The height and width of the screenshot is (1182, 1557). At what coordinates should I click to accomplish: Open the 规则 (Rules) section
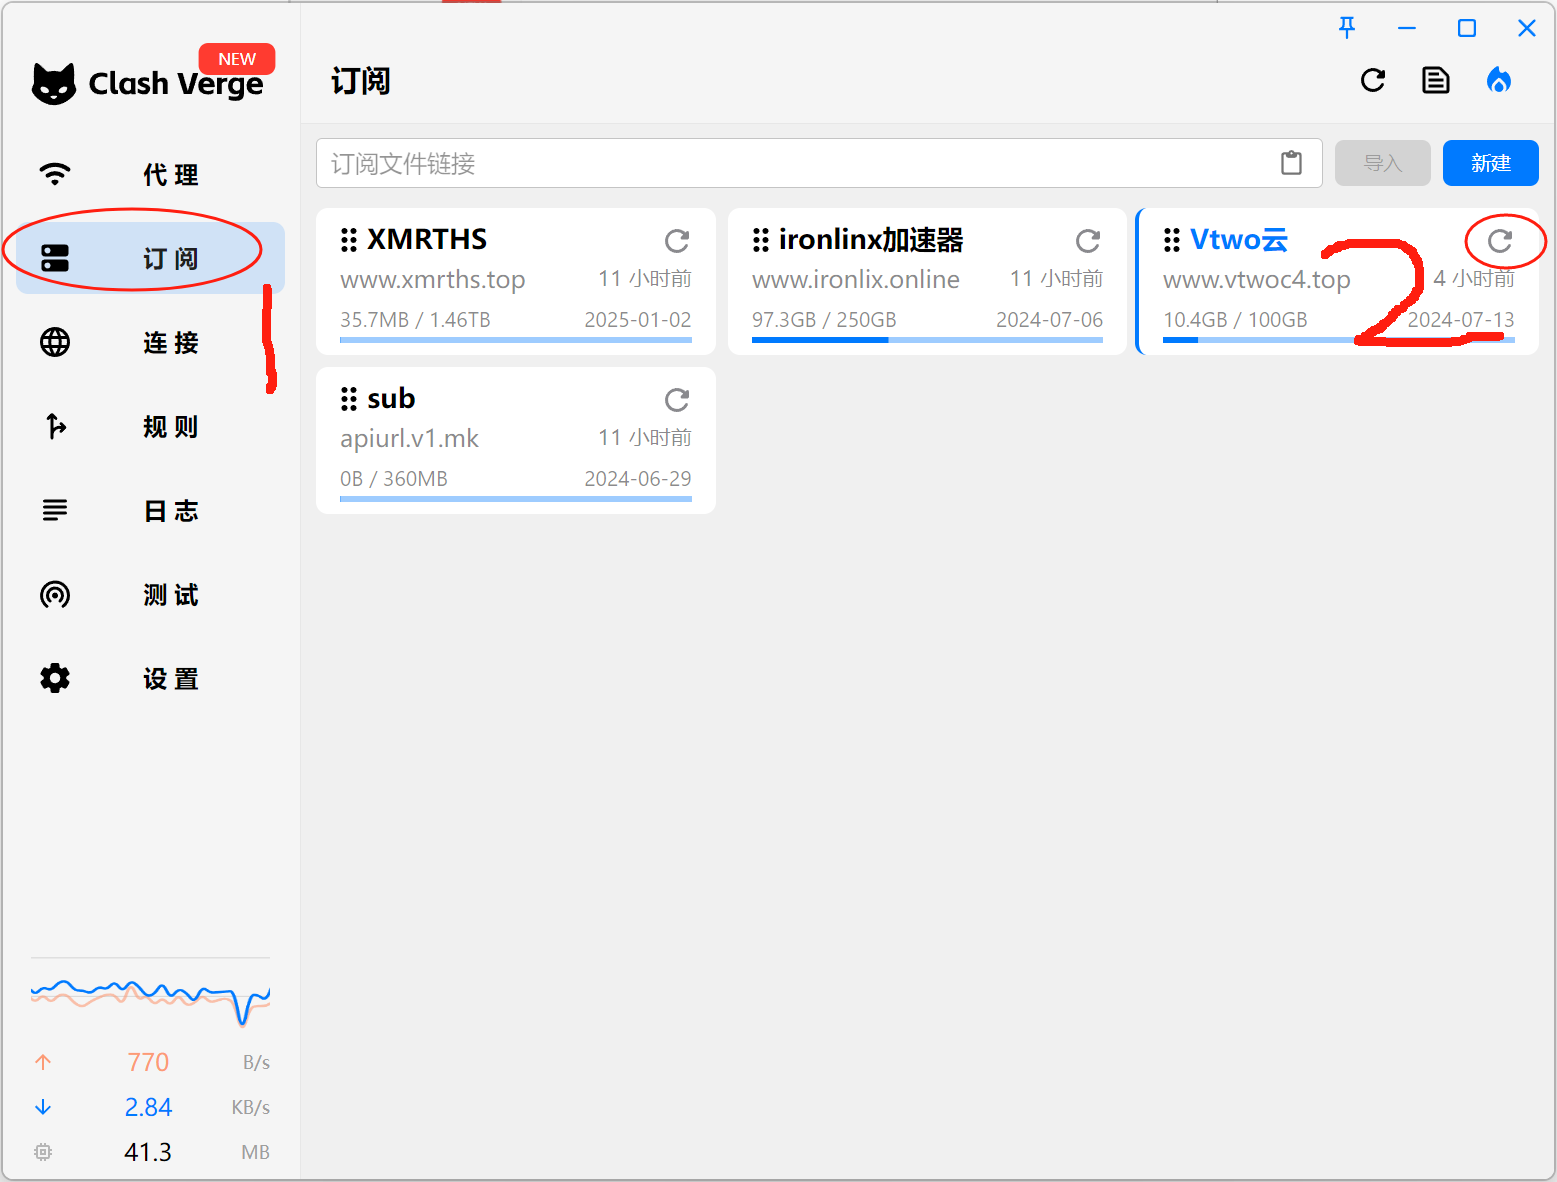[x=150, y=427]
